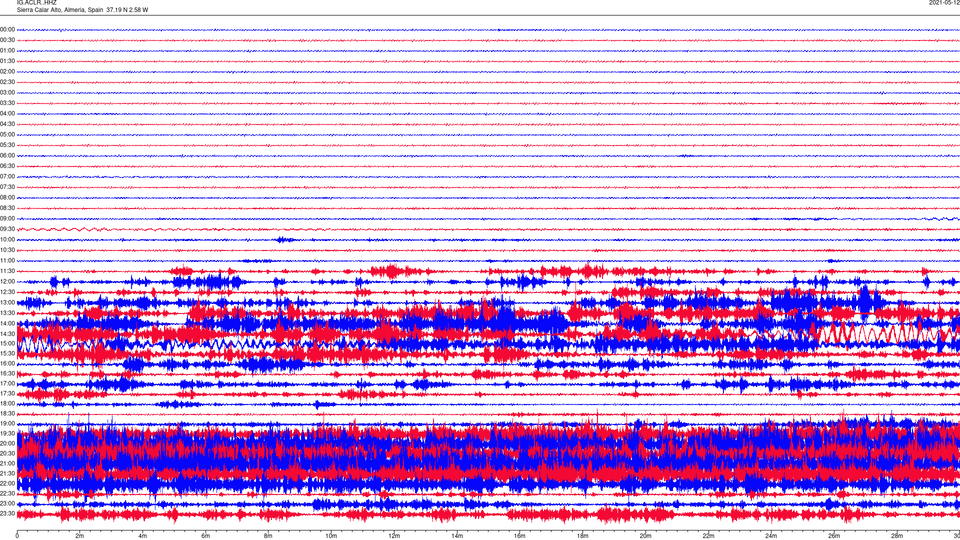Choose the 19:30 time label
This screenshot has width=960, height=540.
[x=7, y=433]
